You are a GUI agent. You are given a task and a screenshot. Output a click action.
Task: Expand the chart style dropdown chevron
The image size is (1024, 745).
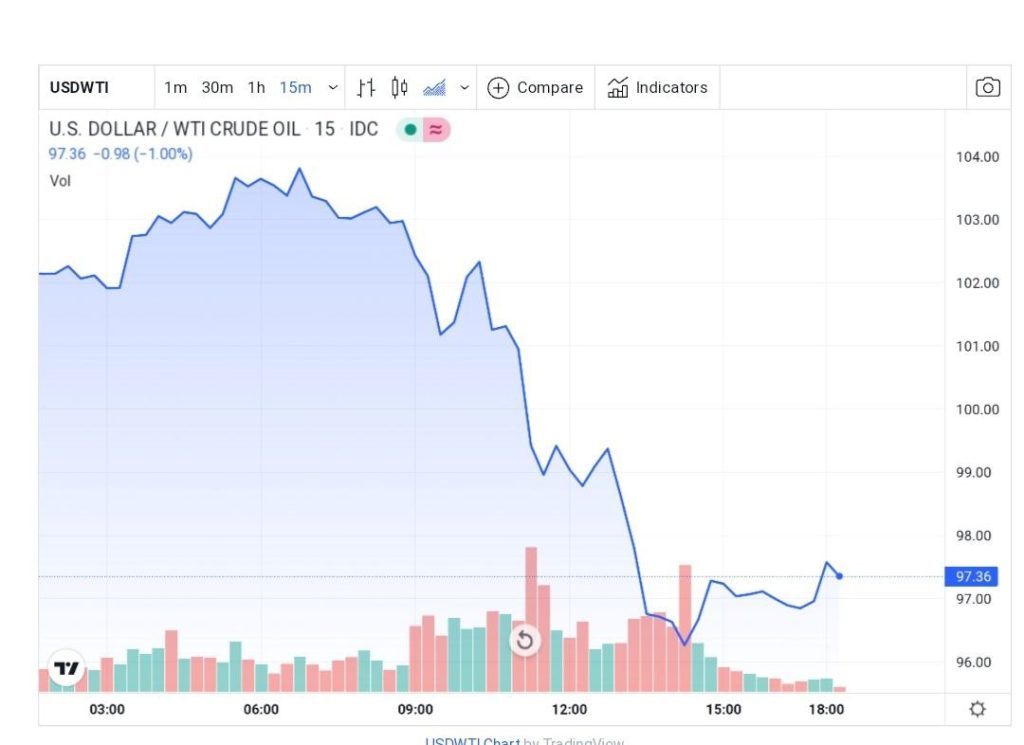464,87
